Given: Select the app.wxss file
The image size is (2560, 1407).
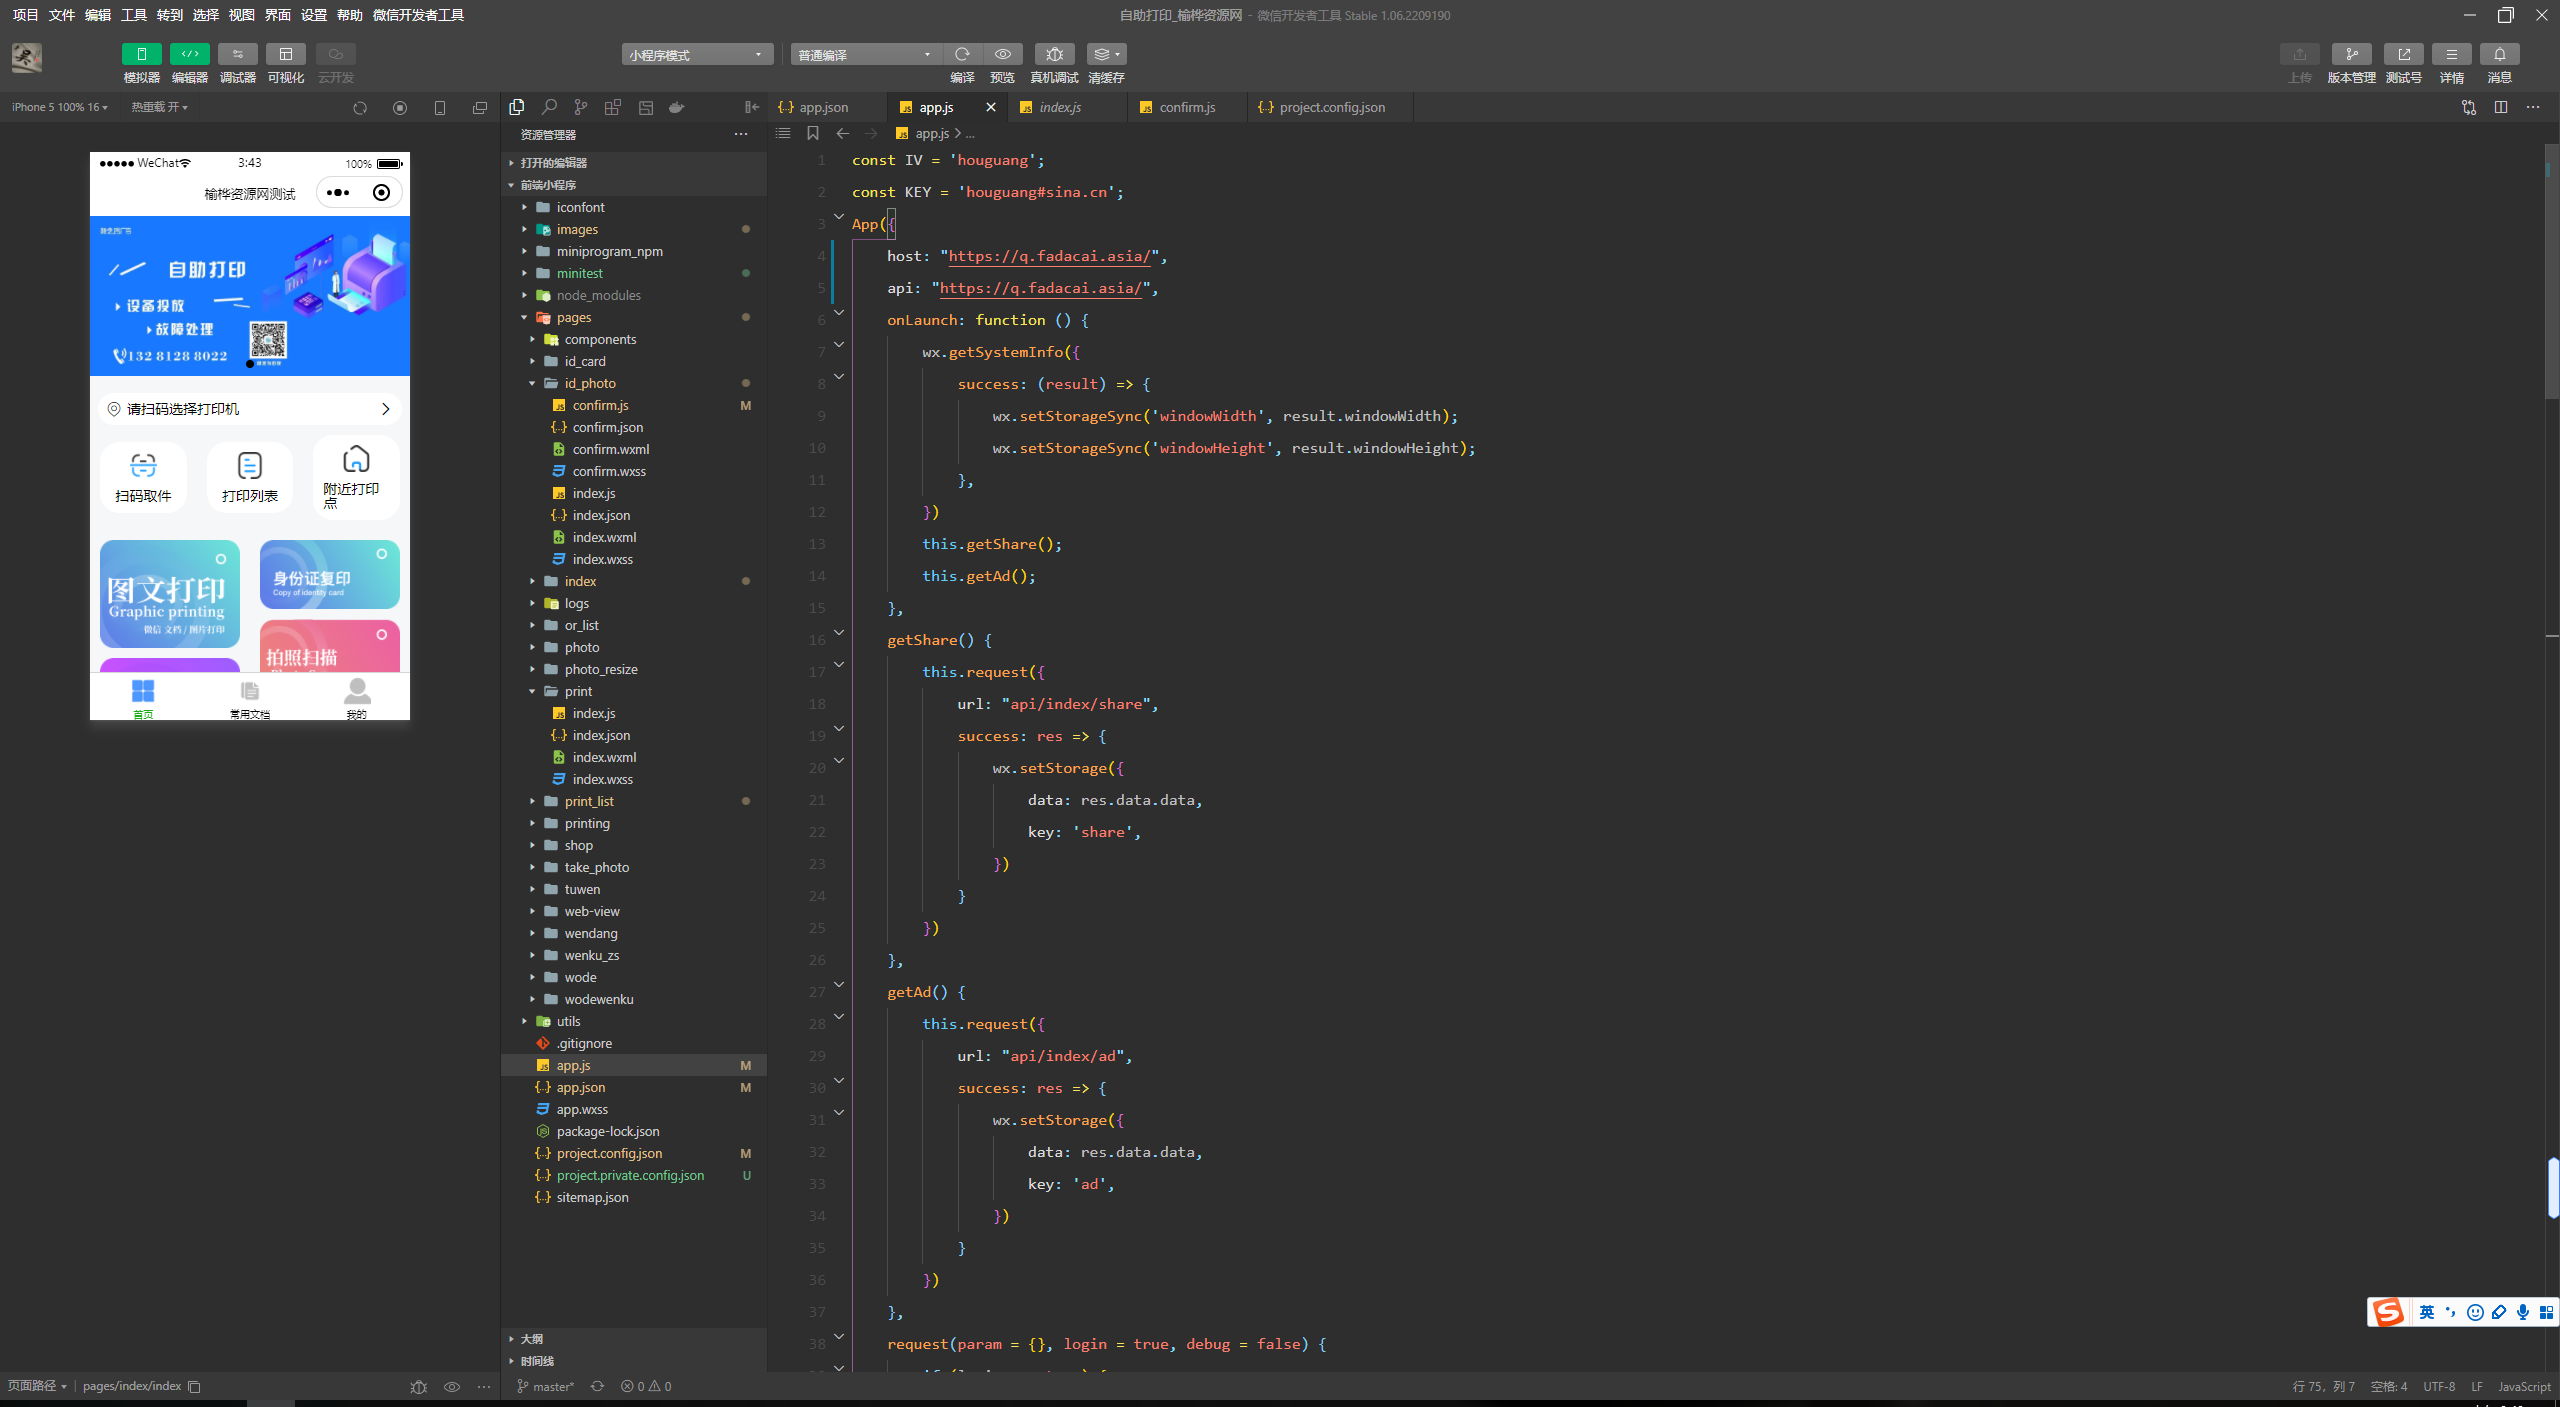Looking at the screenshot, I should [634, 1109].
